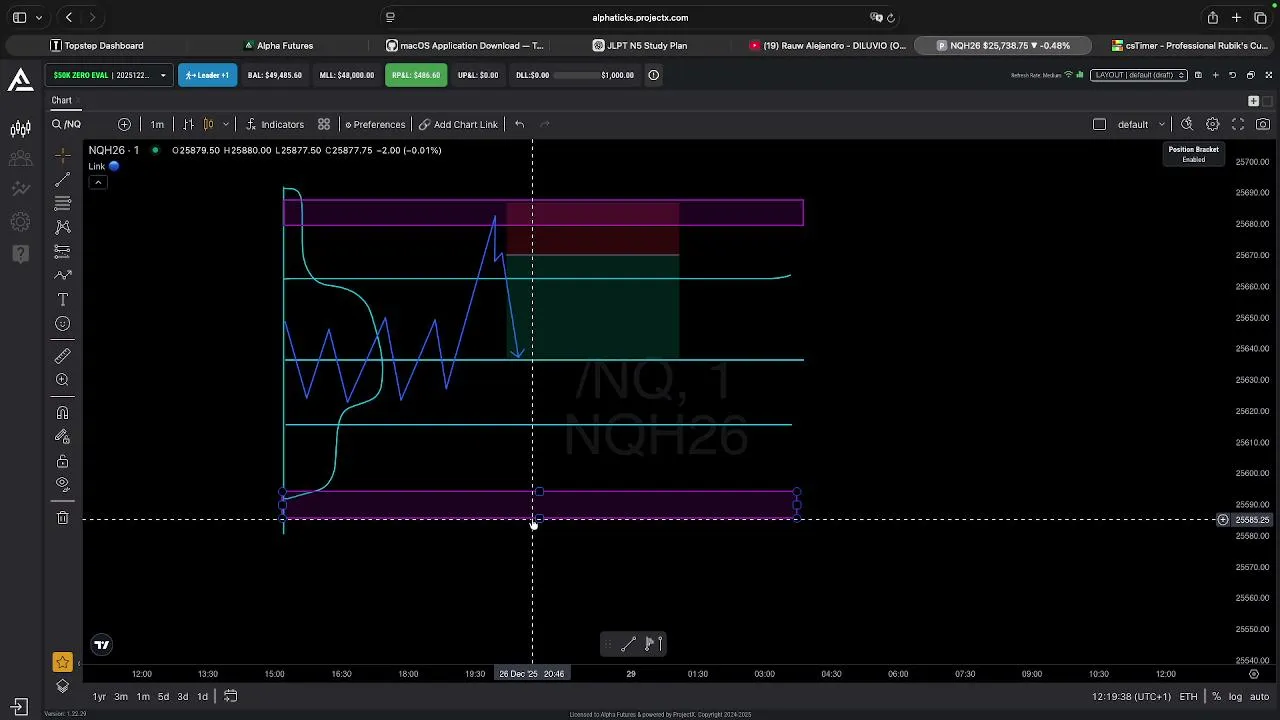This screenshot has height=720, width=1280.
Task: Select the brush drawing tool
Action: [62, 275]
